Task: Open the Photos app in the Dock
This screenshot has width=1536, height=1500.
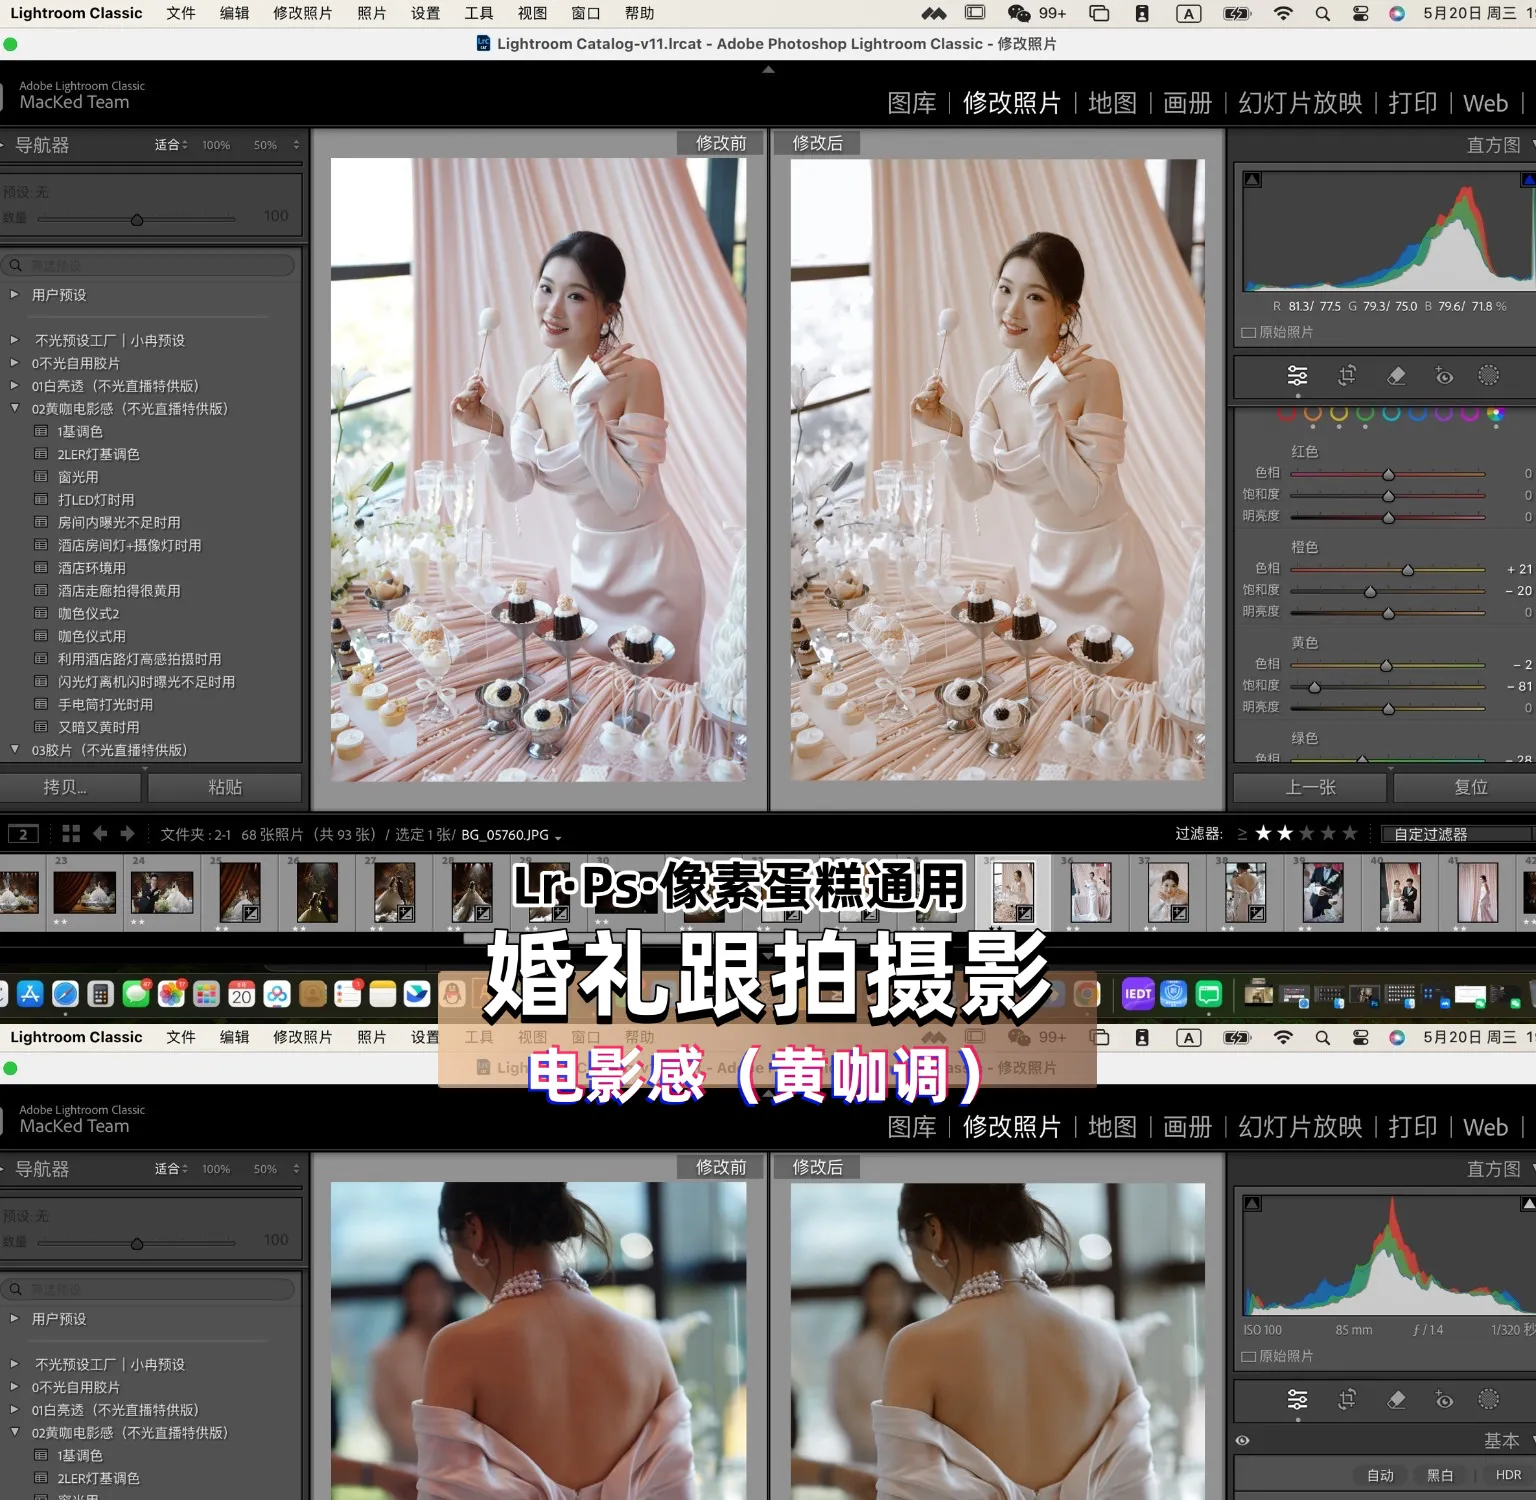Action: tap(172, 993)
